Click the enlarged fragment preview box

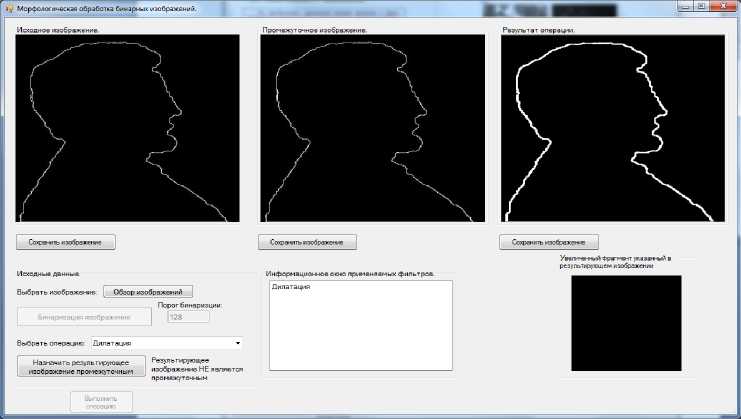click(626, 323)
